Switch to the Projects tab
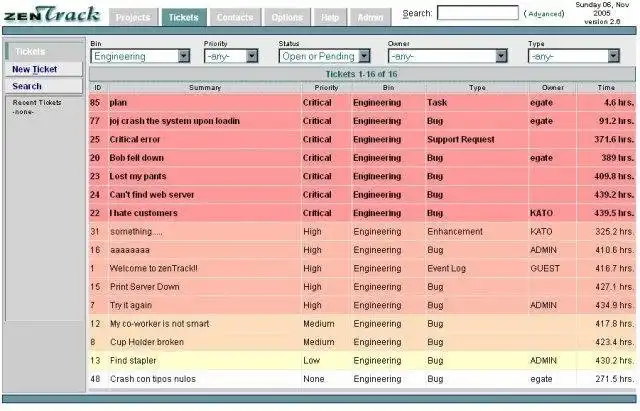The width and height of the screenshot is (640, 411). (133, 18)
